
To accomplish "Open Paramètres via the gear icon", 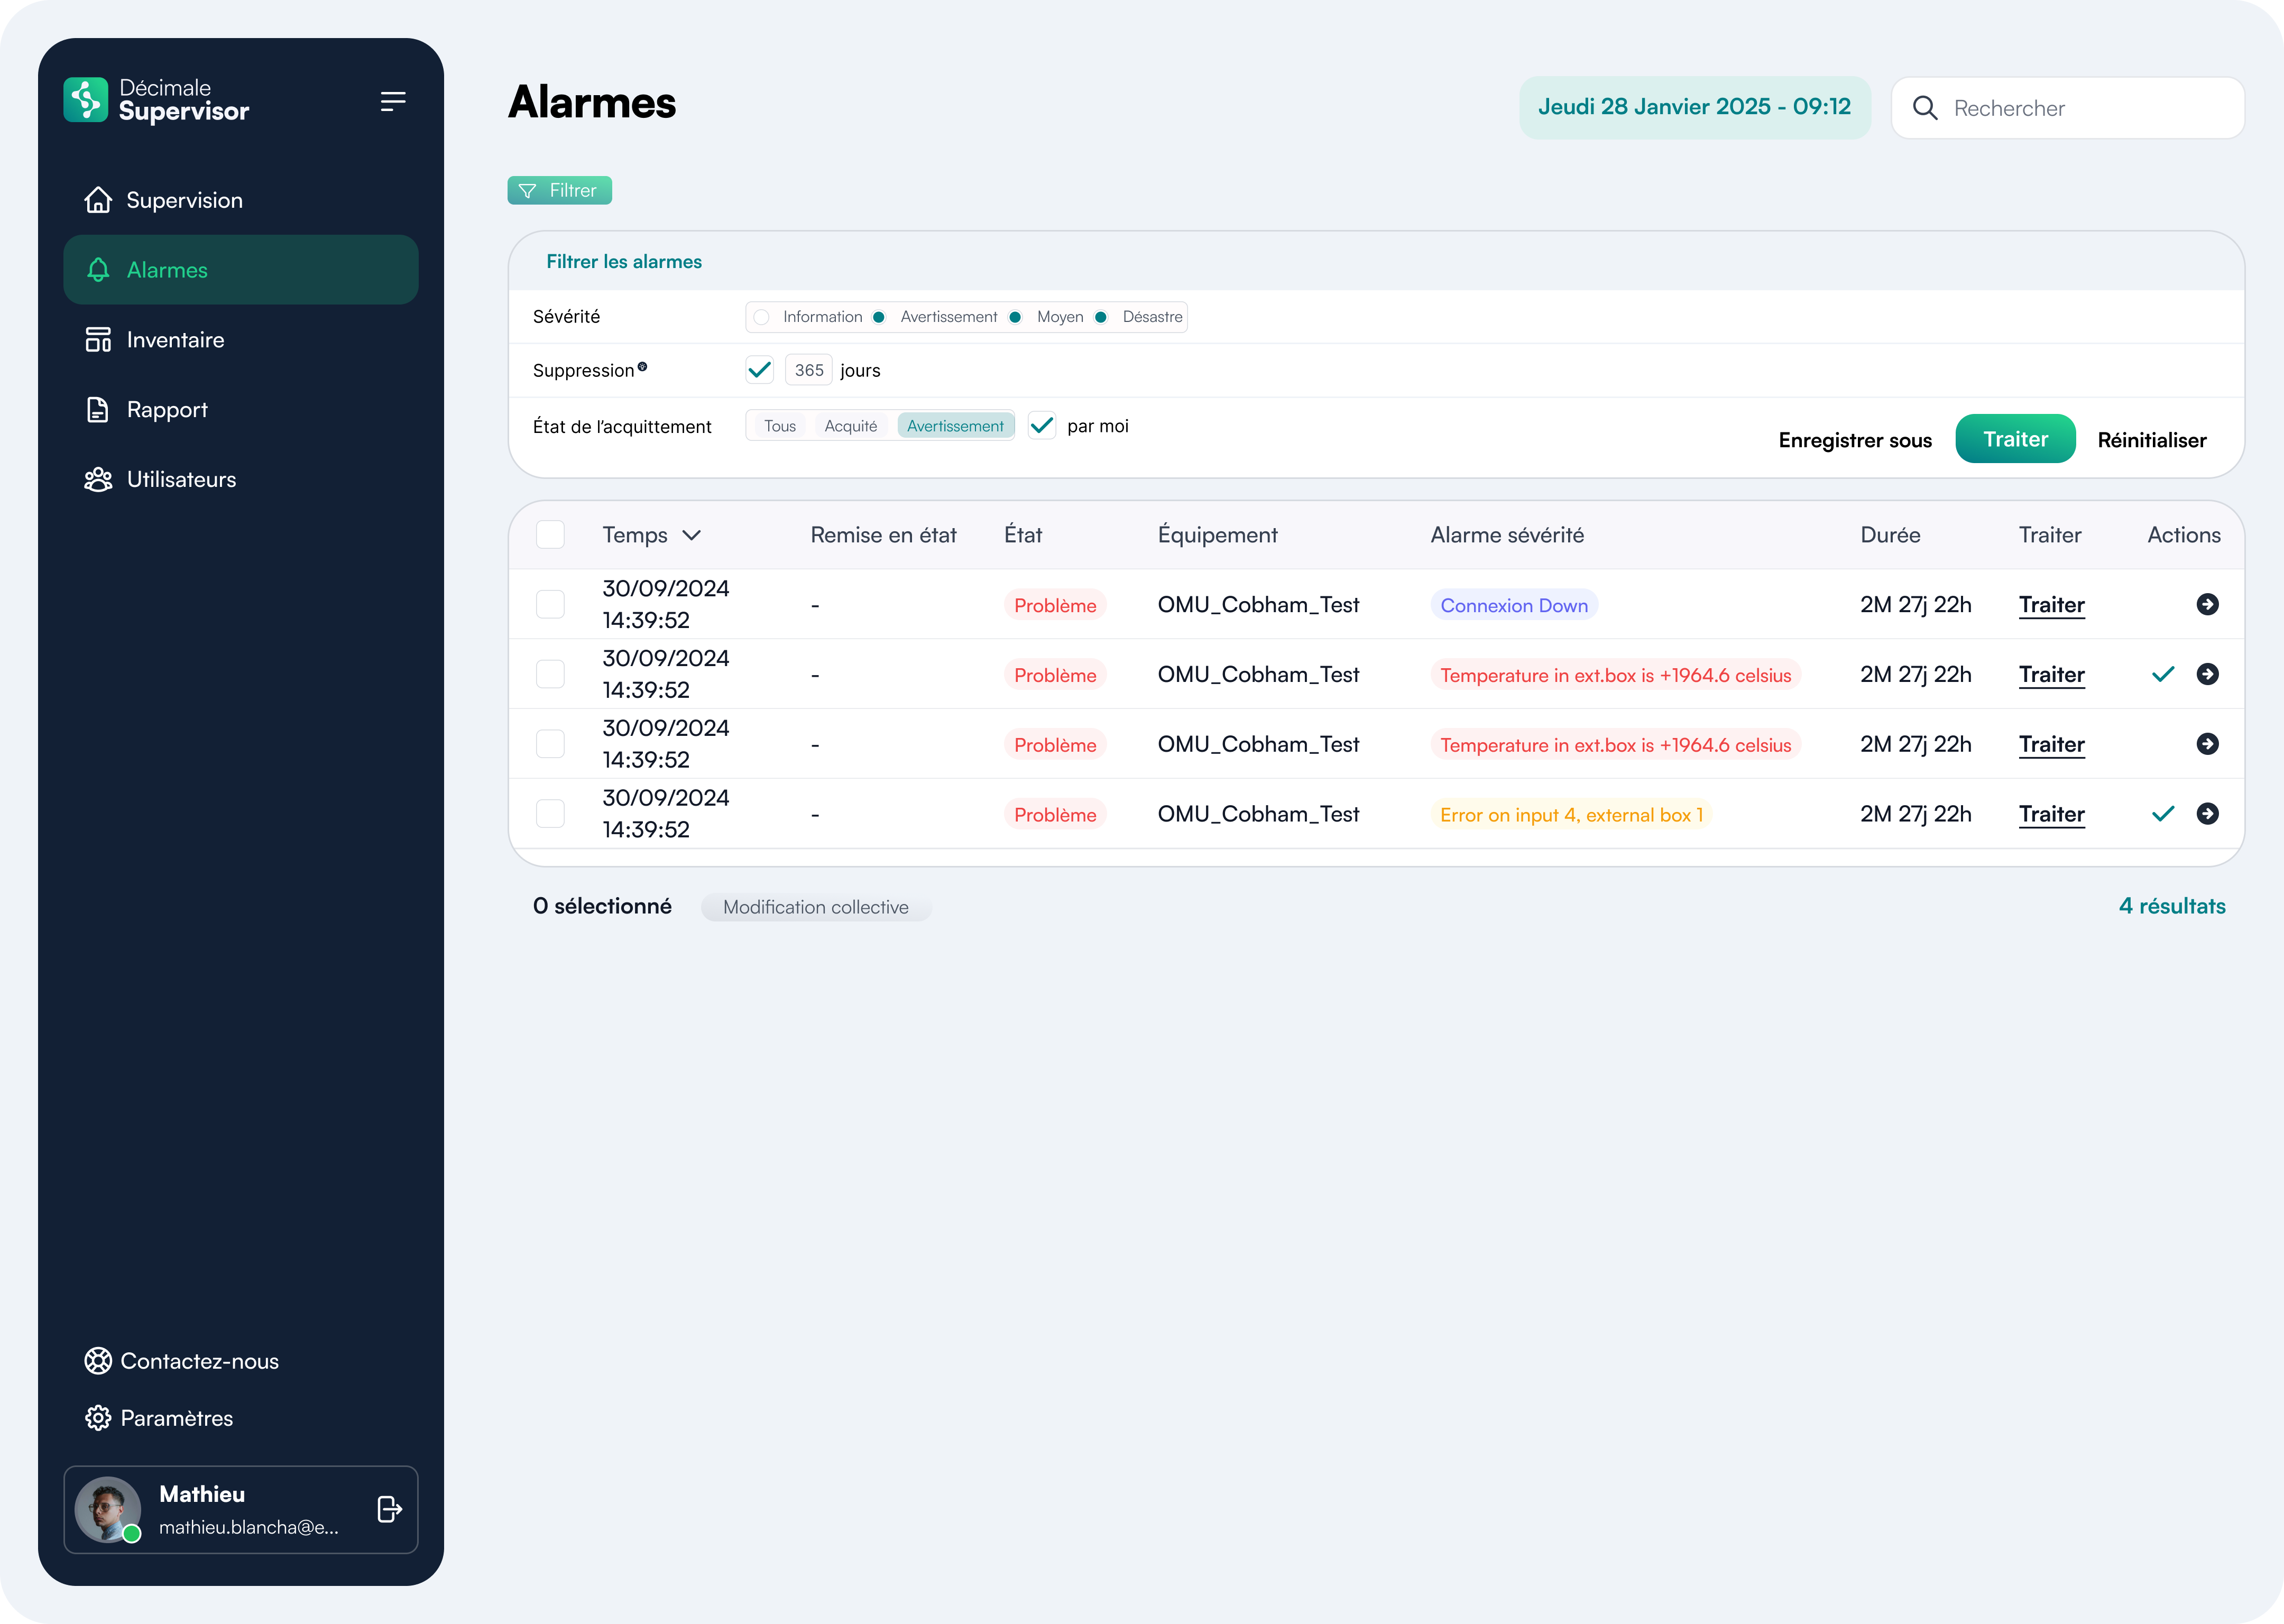I will pos(98,1418).
